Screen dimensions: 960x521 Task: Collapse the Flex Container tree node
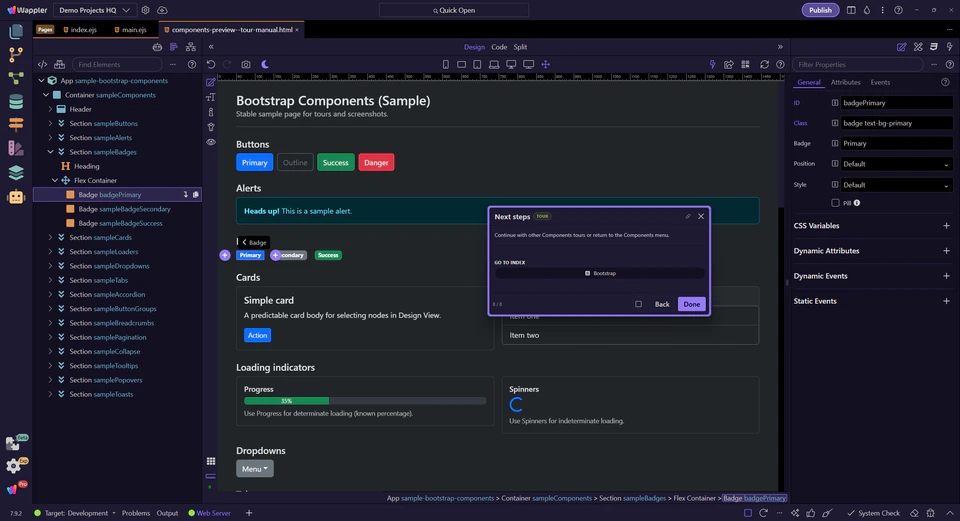point(55,181)
